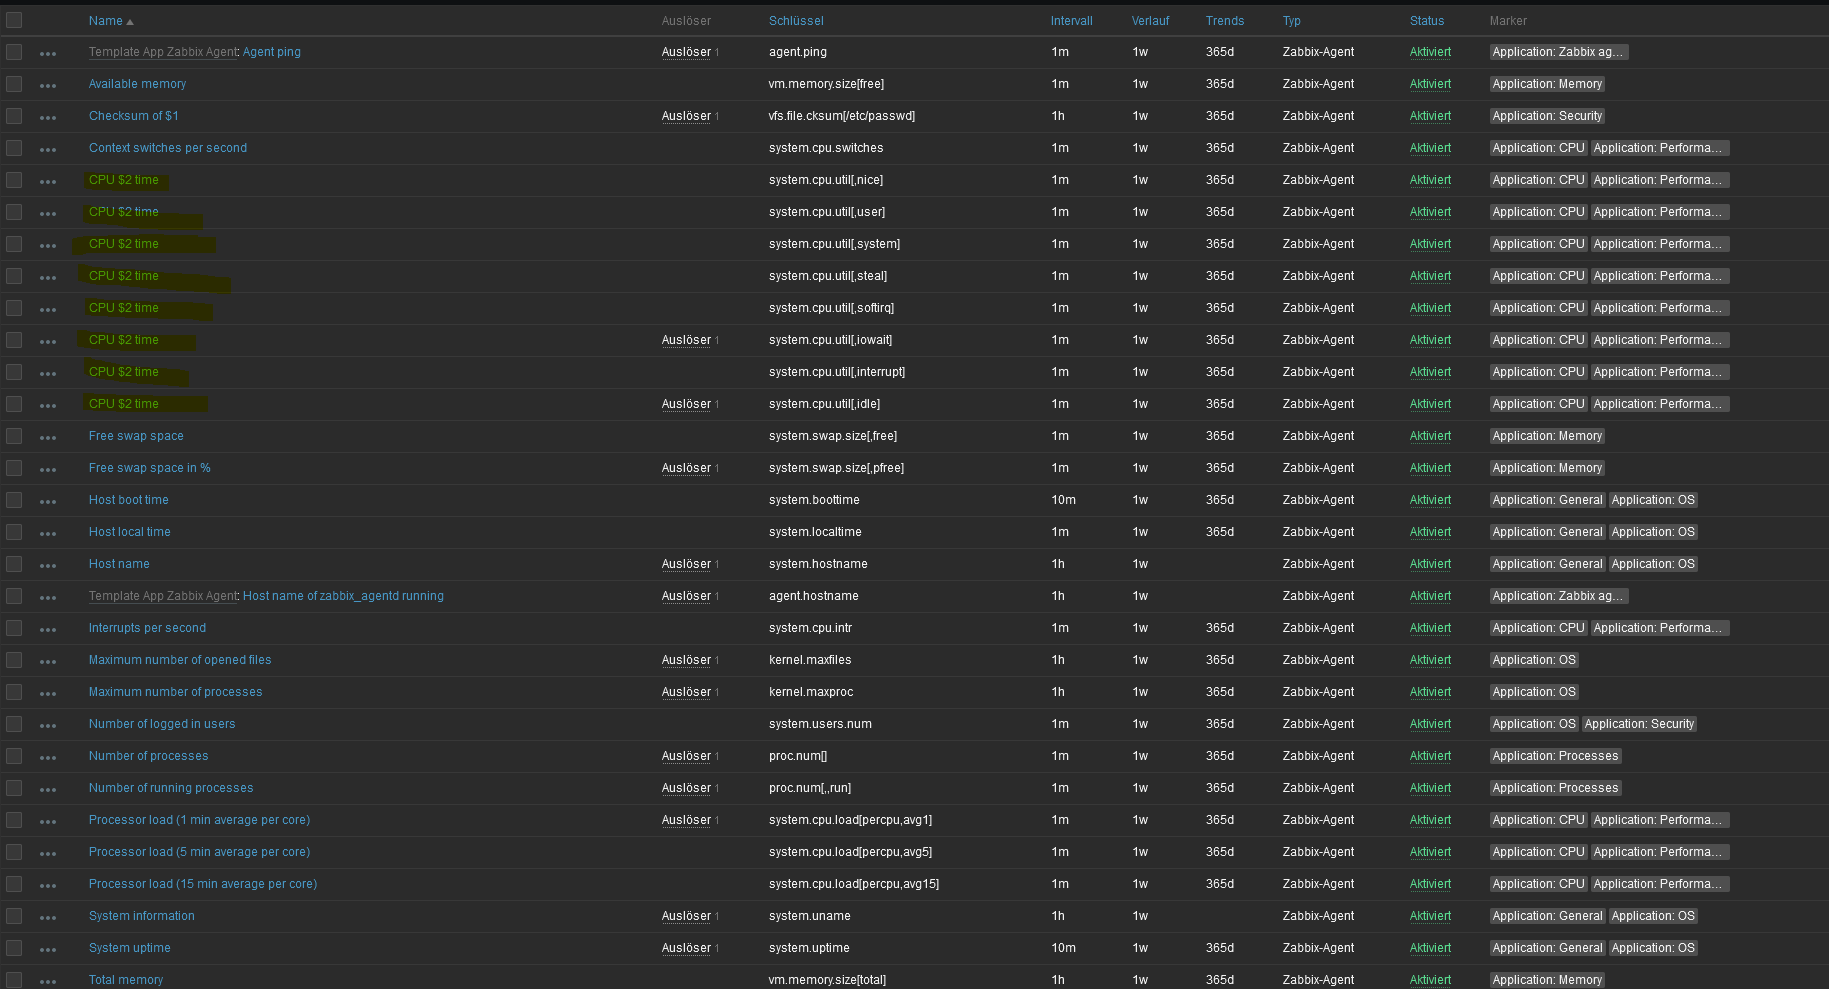Check the box in the system.cpu.util[,idle] row
This screenshot has width=1829, height=989.
tap(14, 404)
